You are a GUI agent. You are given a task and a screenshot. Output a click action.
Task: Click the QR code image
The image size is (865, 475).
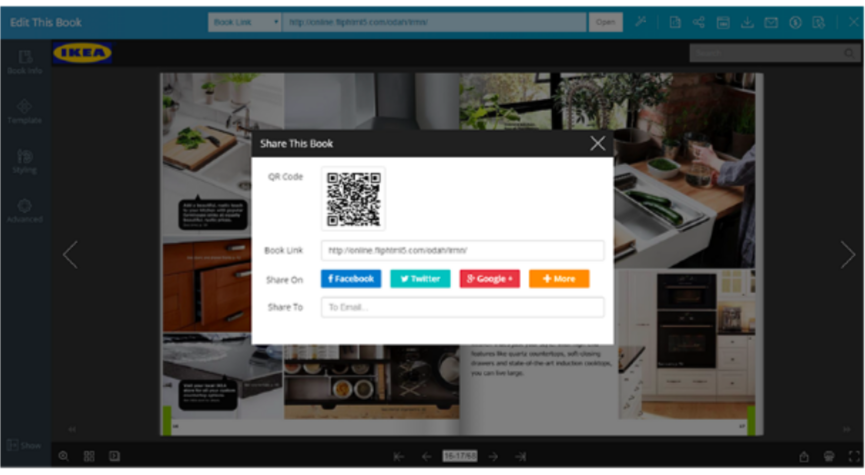(x=354, y=199)
